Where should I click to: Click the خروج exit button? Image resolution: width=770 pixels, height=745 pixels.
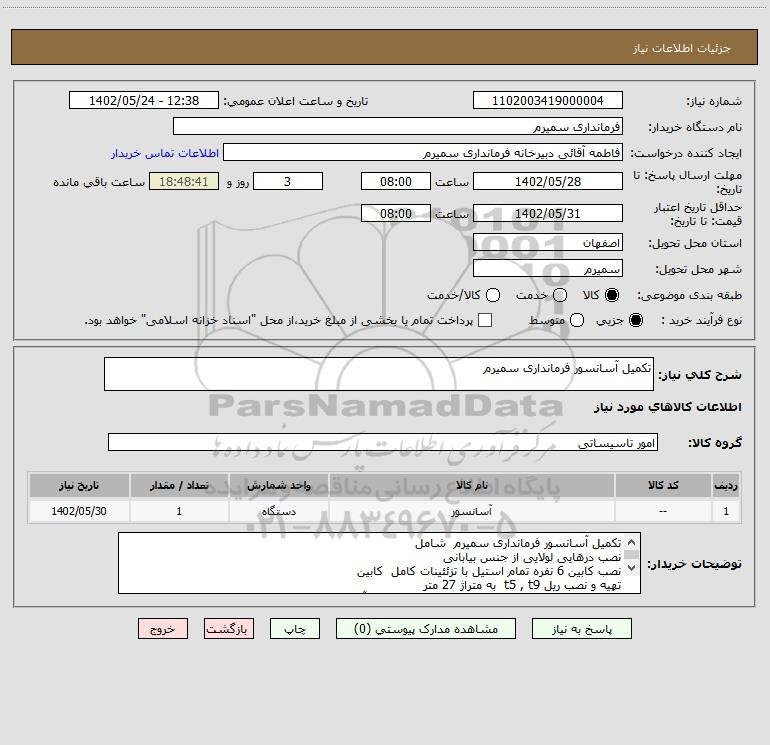click(163, 629)
